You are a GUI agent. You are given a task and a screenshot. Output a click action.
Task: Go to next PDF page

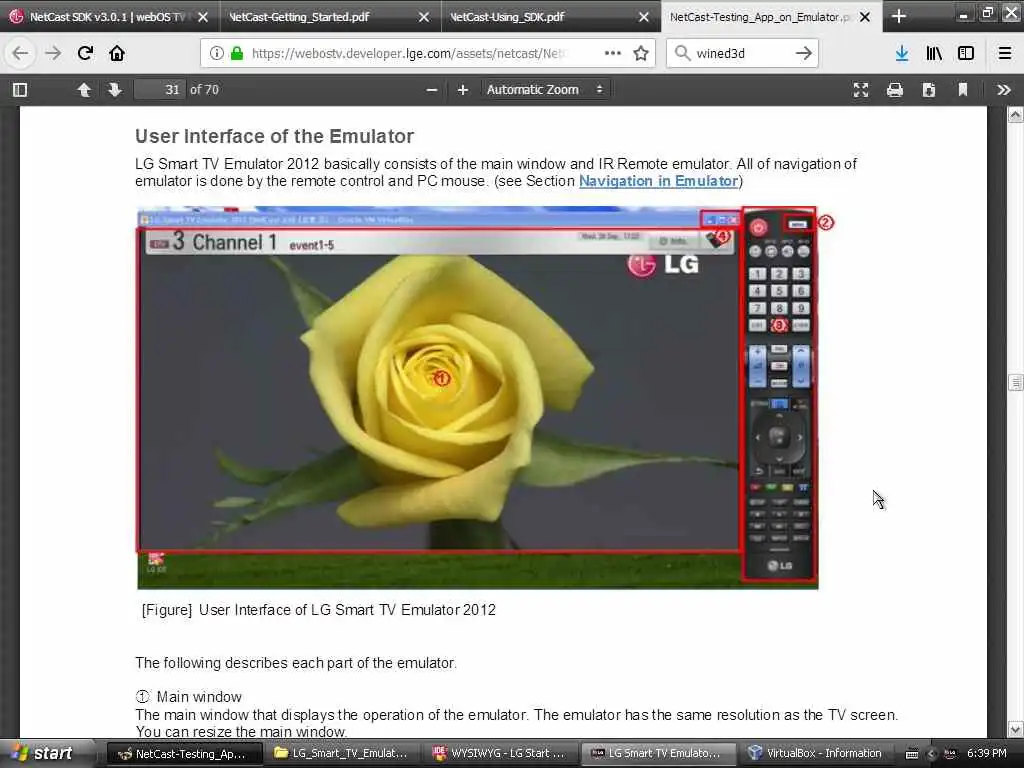tap(115, 89)
